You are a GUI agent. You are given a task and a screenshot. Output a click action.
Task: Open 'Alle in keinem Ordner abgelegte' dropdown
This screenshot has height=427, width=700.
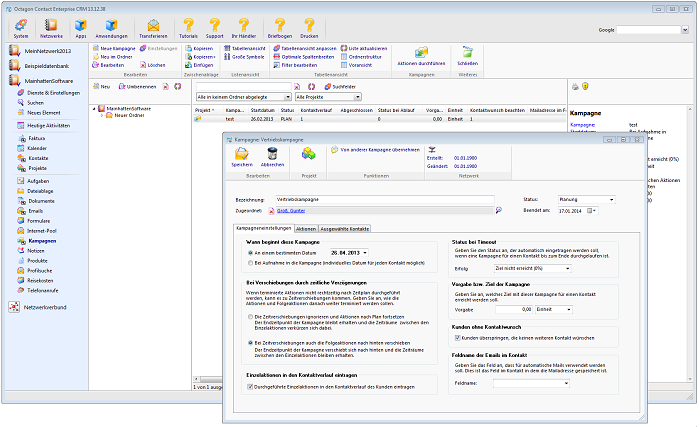coord(244,97)
